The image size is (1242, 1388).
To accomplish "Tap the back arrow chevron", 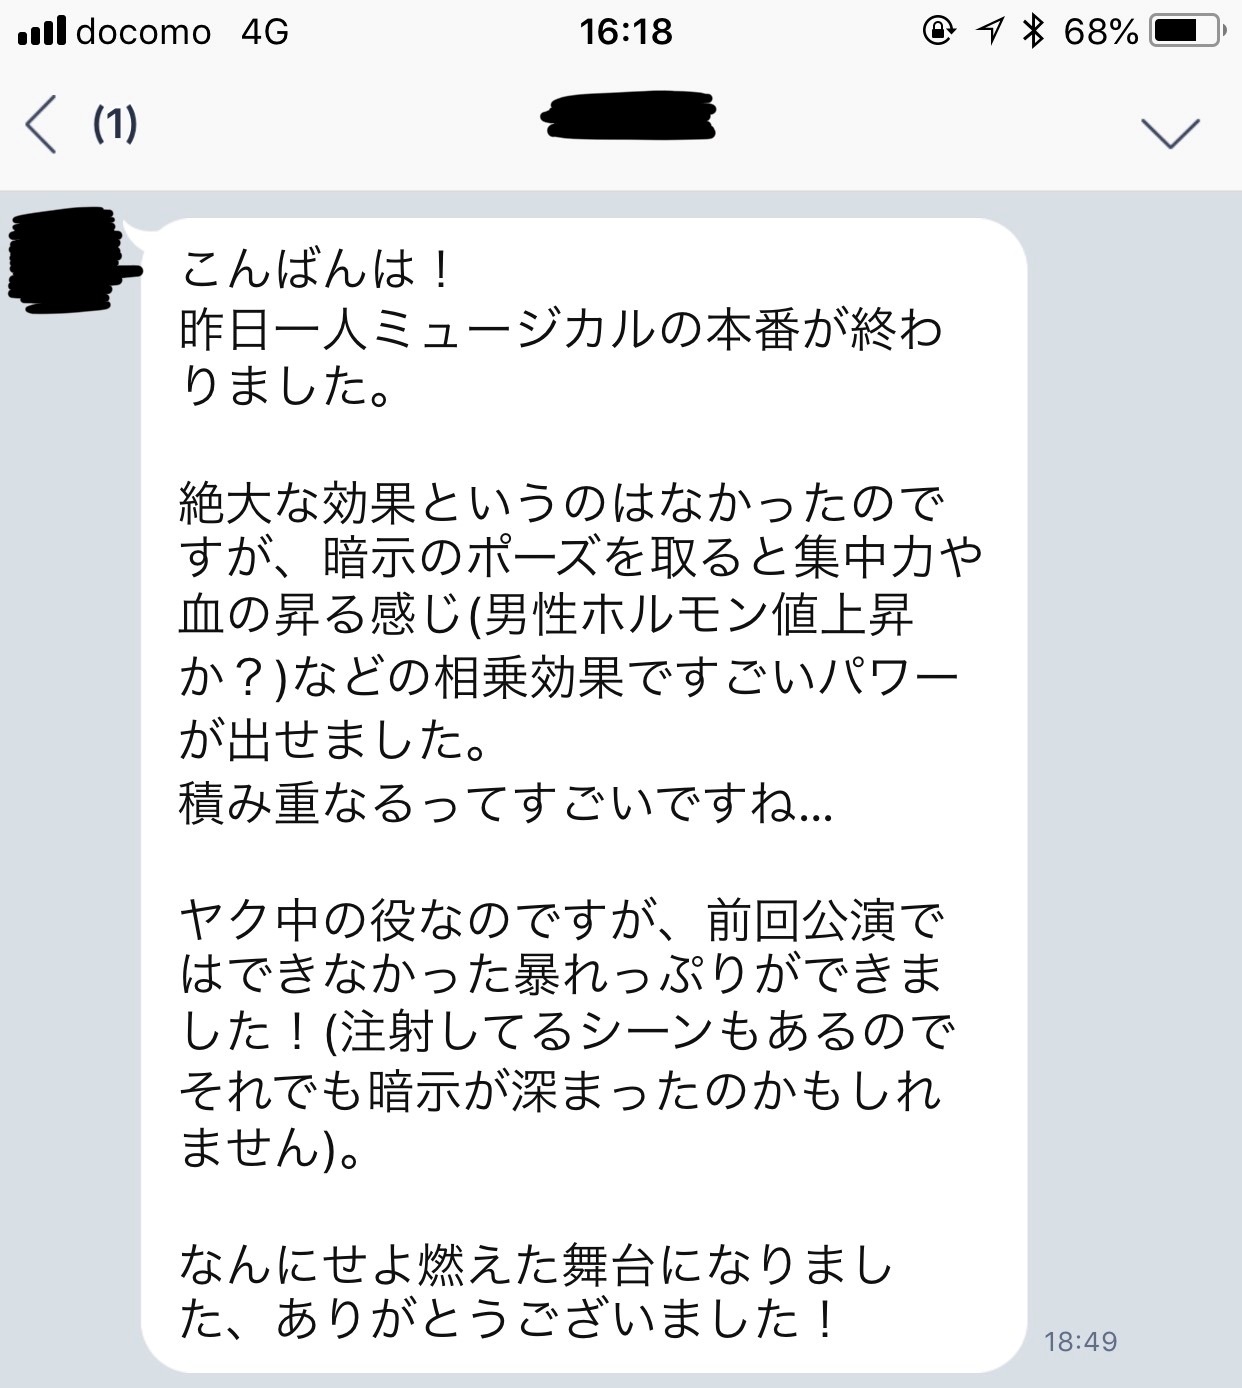I will [x=40, y=124].
